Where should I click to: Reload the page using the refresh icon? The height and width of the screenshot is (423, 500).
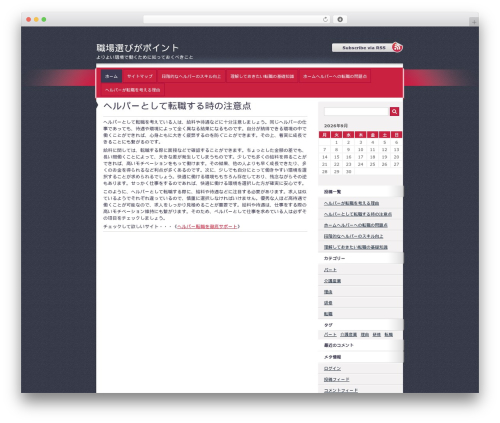325,19
